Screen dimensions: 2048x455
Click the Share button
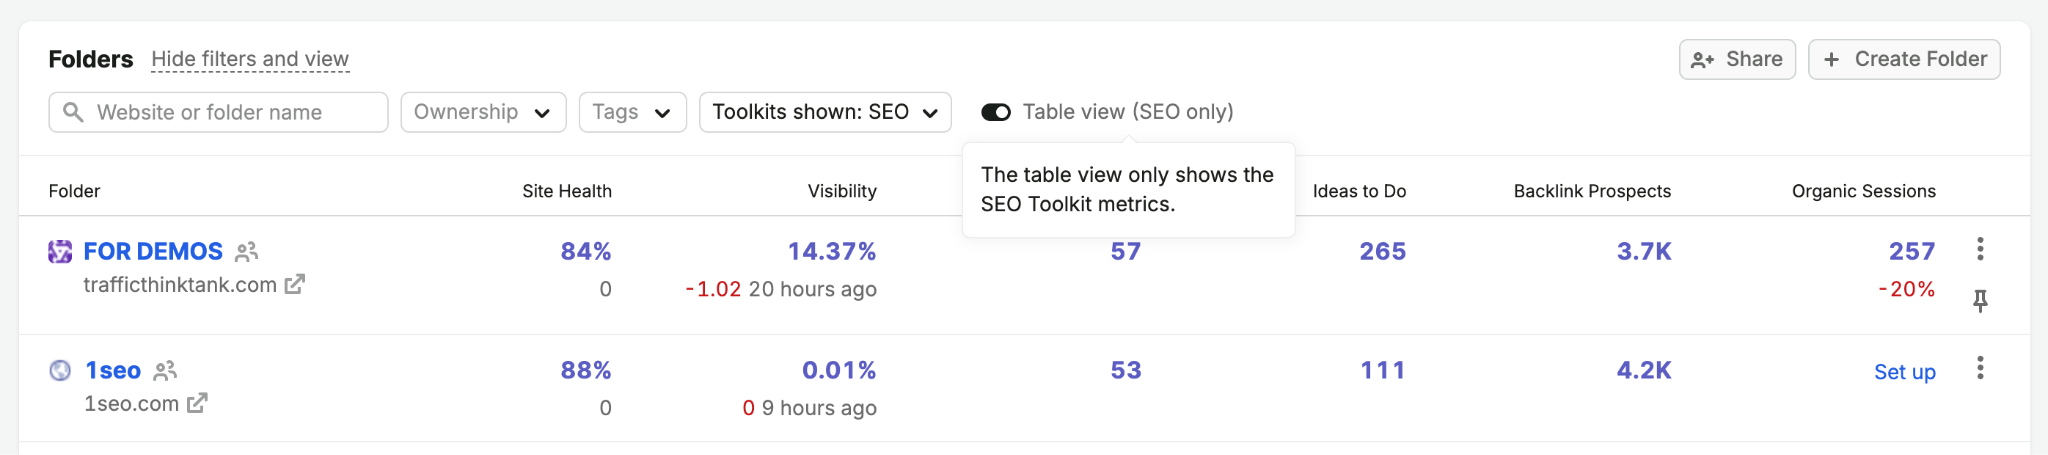1737,59
